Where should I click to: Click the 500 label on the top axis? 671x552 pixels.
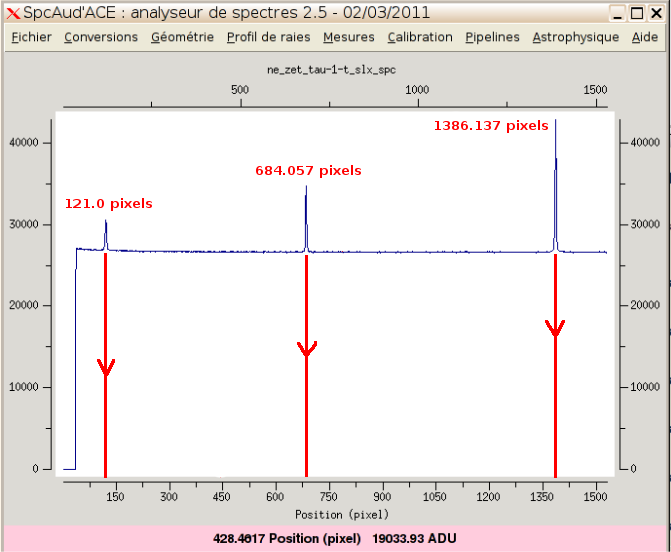point(240,90)
